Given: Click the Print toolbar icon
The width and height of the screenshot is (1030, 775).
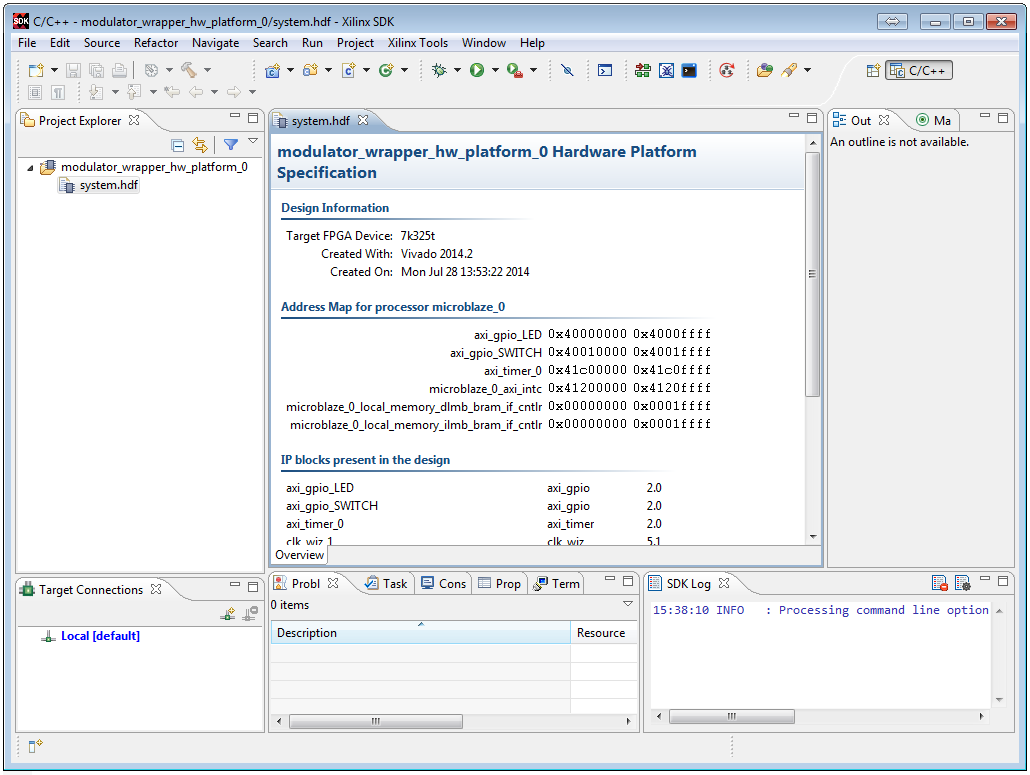Looking at the screenshot, I should coord(119,70).
